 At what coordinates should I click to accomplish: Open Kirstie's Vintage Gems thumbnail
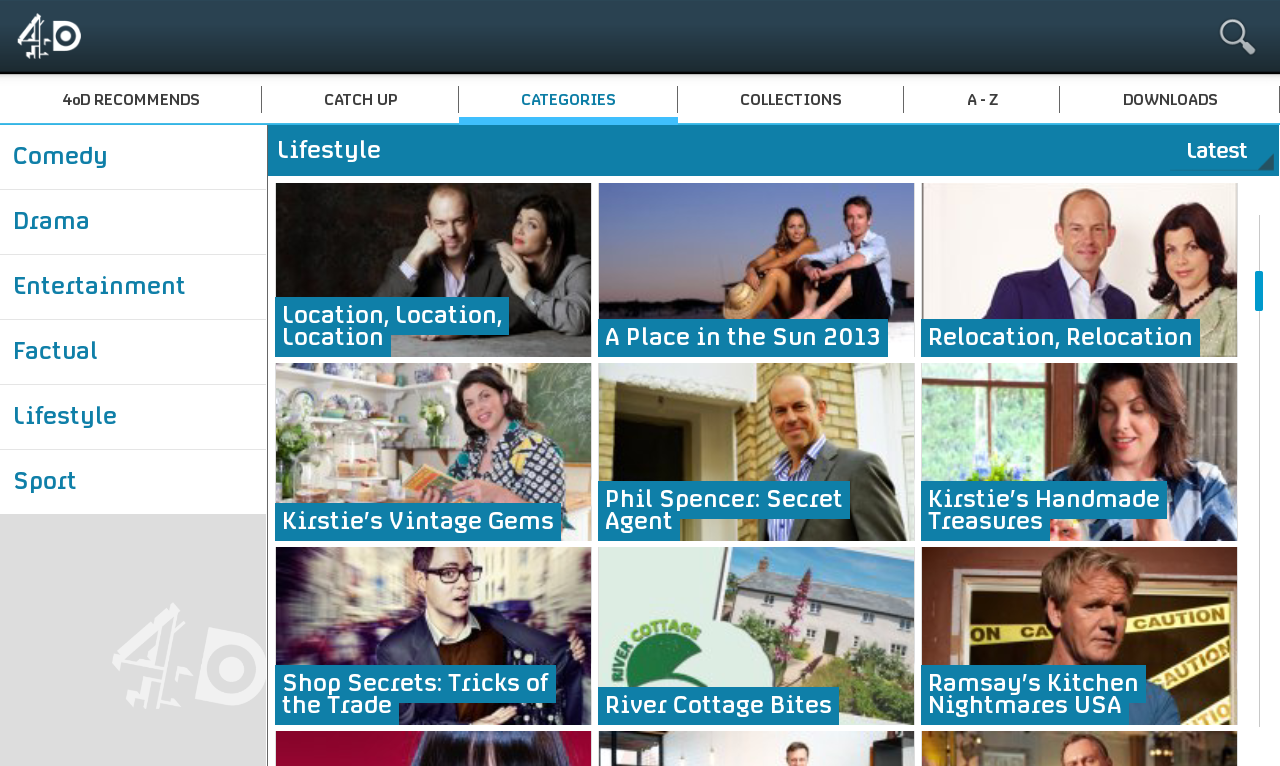[x=433, y=452]
